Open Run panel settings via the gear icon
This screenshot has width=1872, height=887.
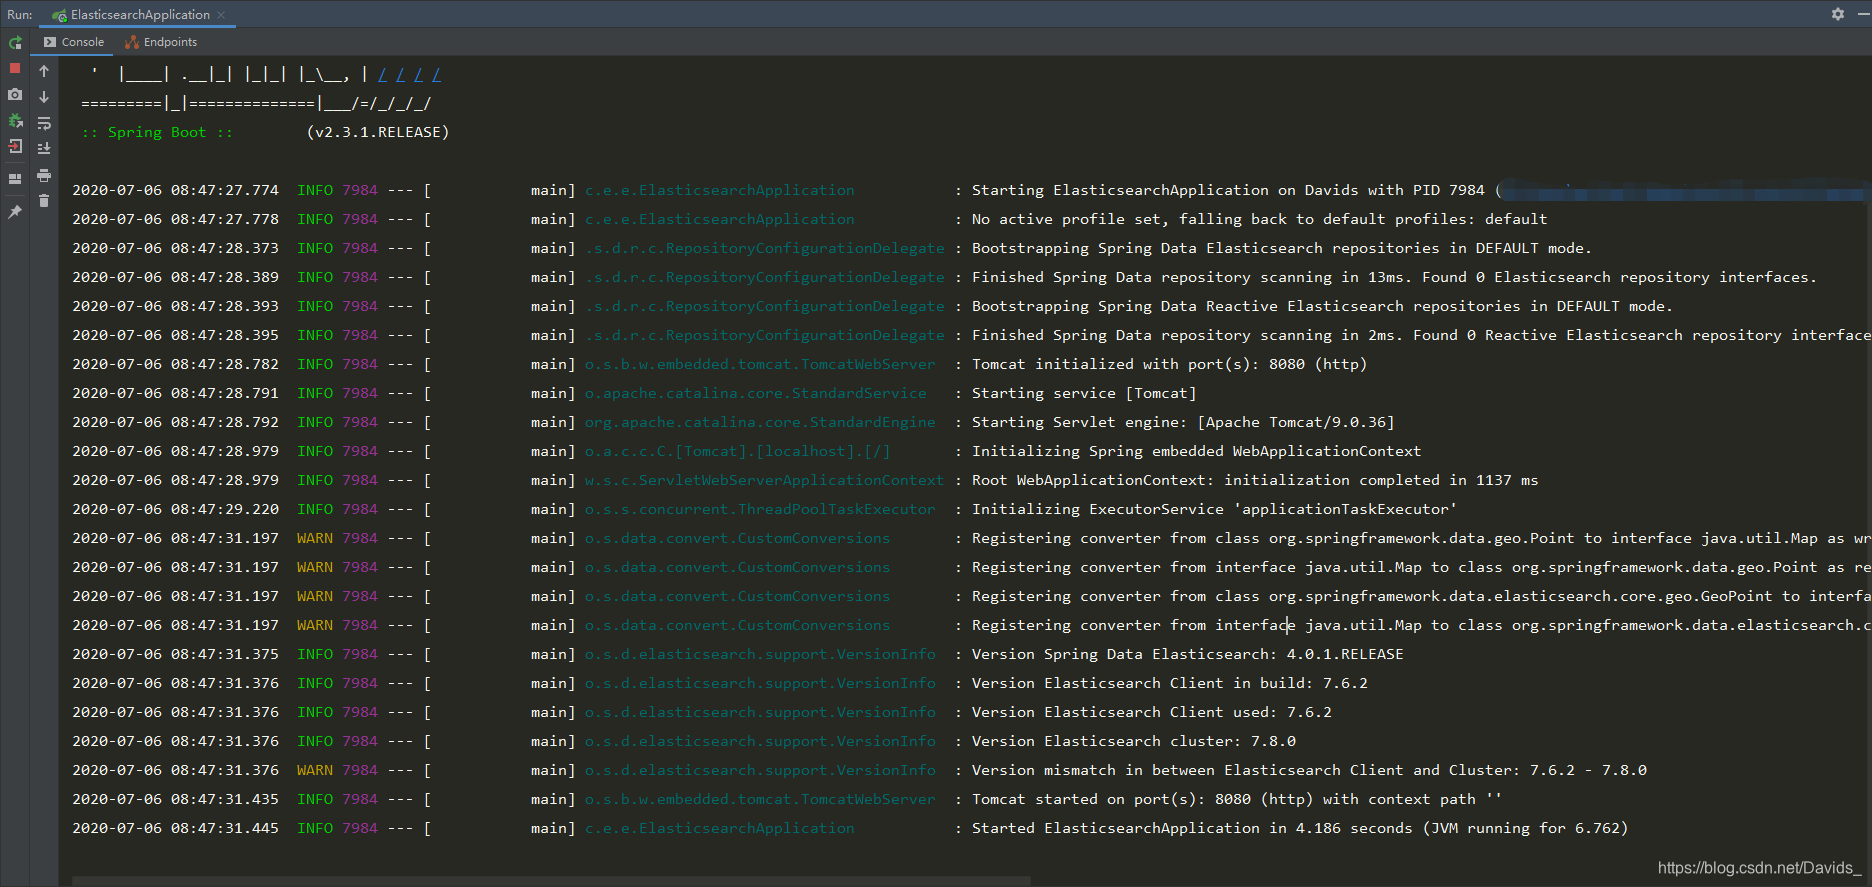click(x=1838, y=14)
